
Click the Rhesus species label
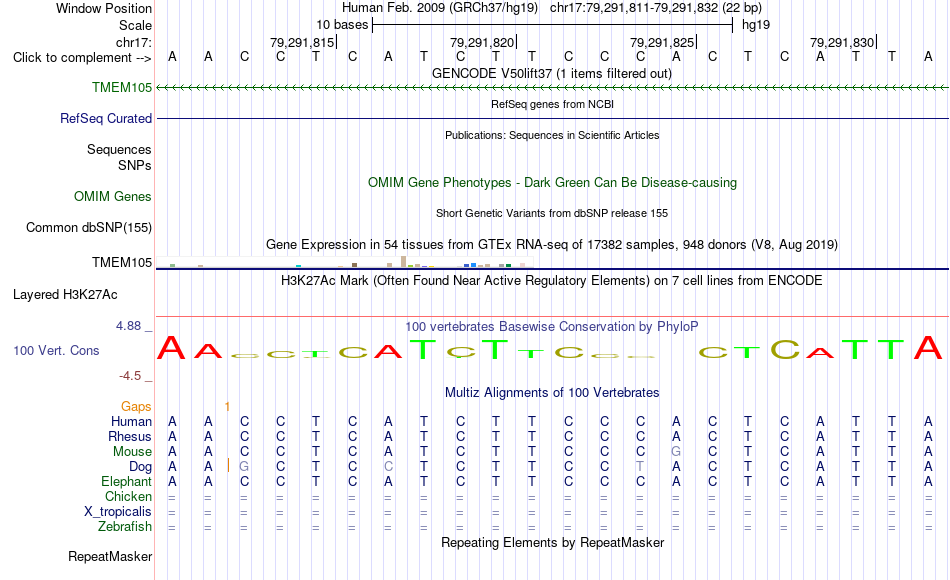(x=130, y=436)
